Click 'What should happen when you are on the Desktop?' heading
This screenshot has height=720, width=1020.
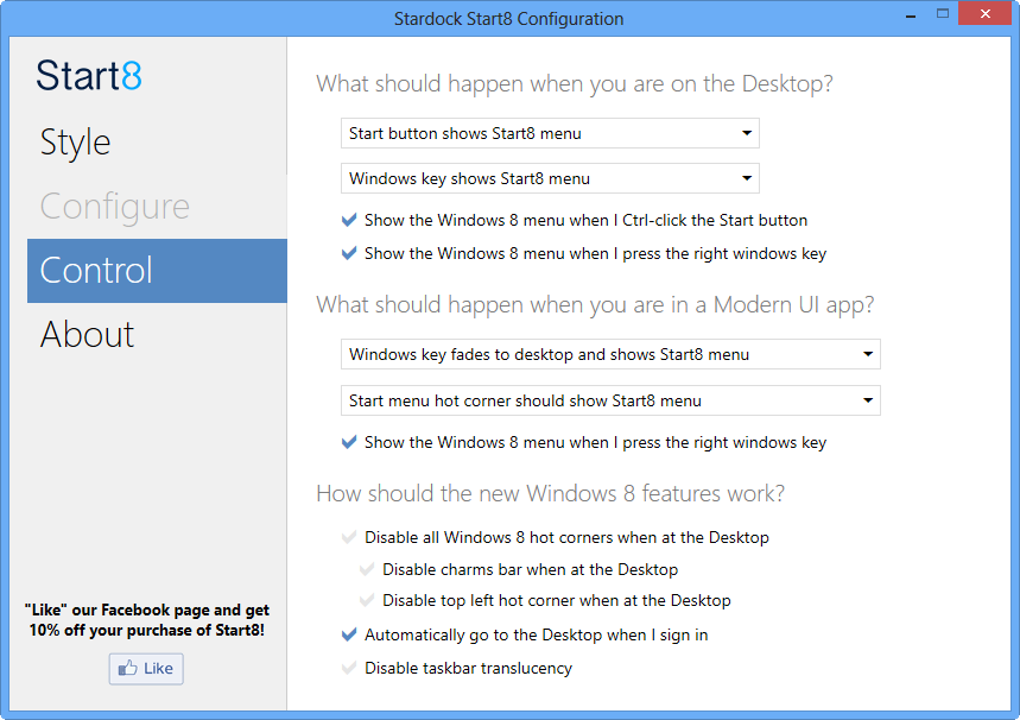[574, 85]
